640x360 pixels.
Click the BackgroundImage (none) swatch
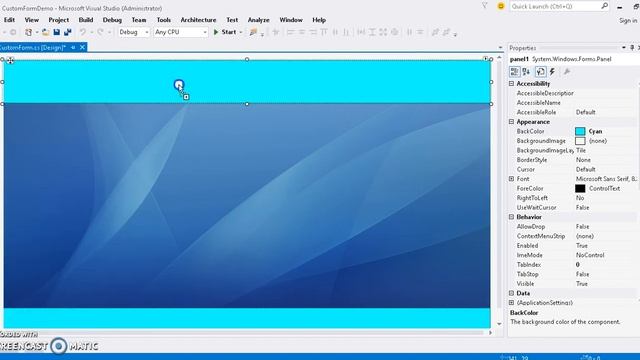coord(580,141)
